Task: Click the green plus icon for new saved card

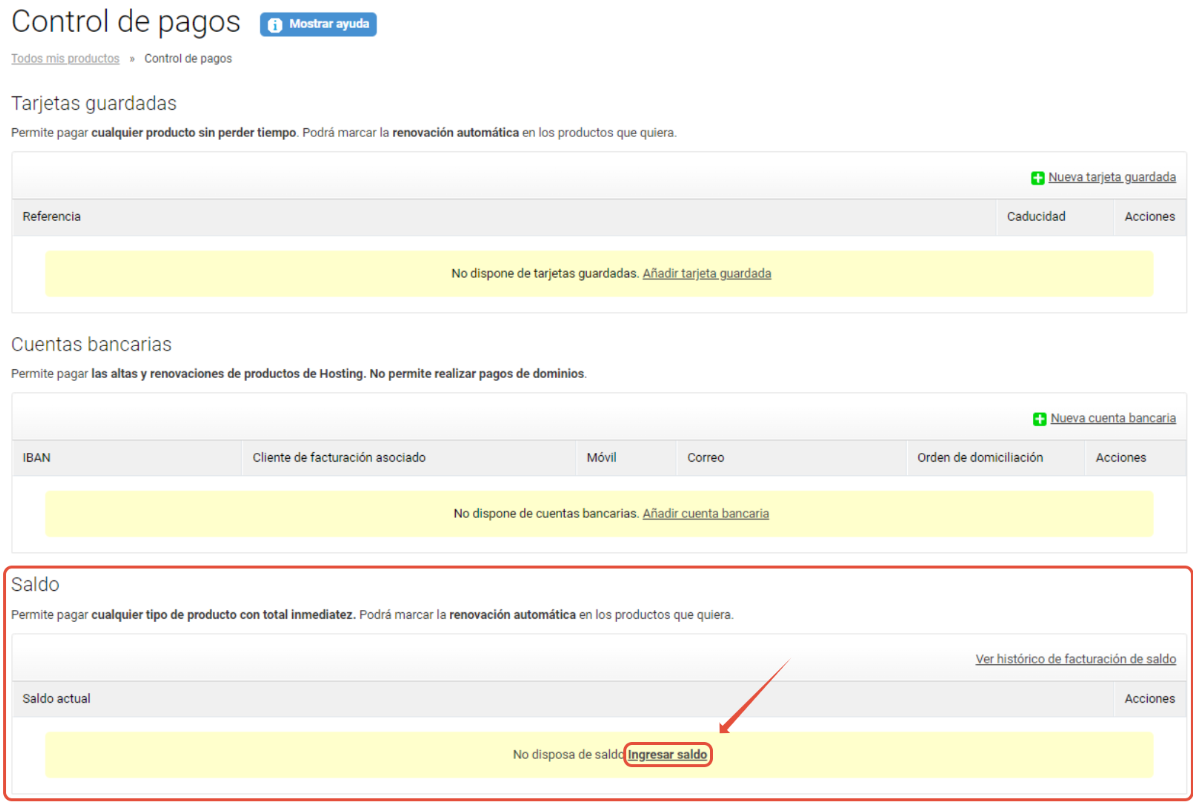Action: [1038, 178]
